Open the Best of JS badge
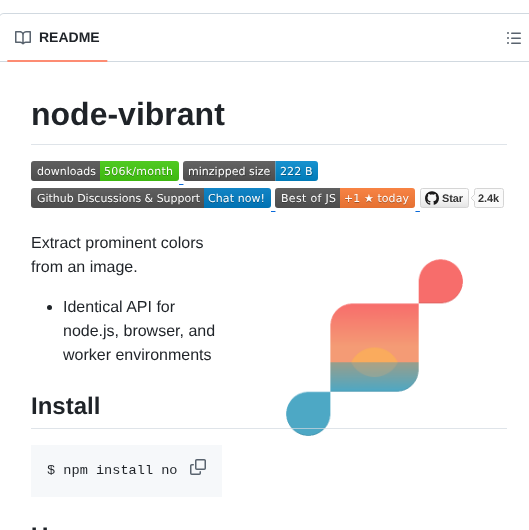The image size is (529, 530). [345, 198]
